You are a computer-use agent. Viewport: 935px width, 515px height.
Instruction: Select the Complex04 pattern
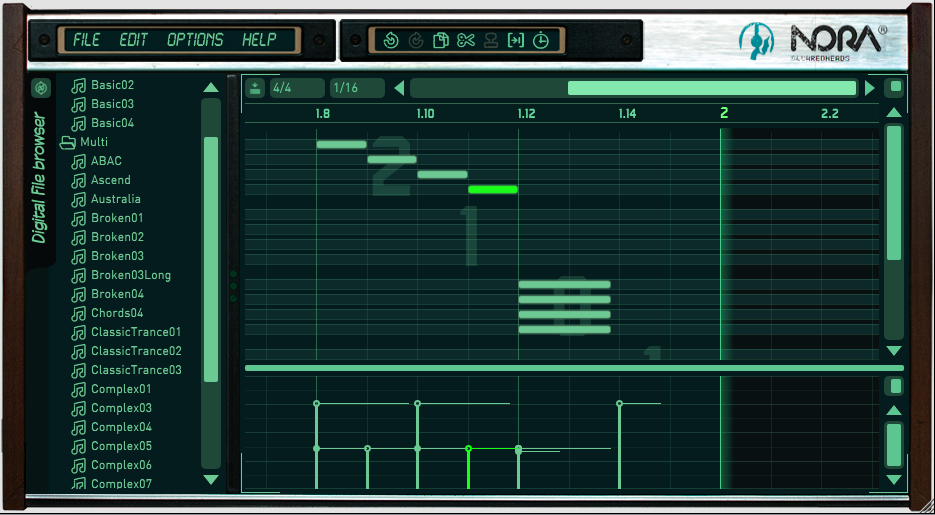coord(121,427)
